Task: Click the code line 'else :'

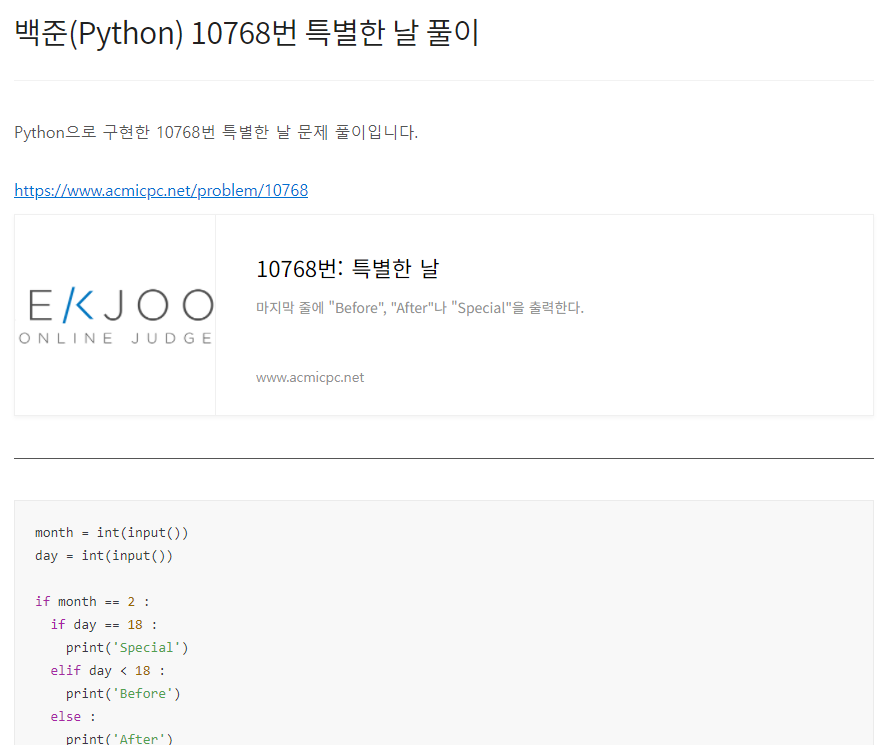Action: tap(73, 717)
